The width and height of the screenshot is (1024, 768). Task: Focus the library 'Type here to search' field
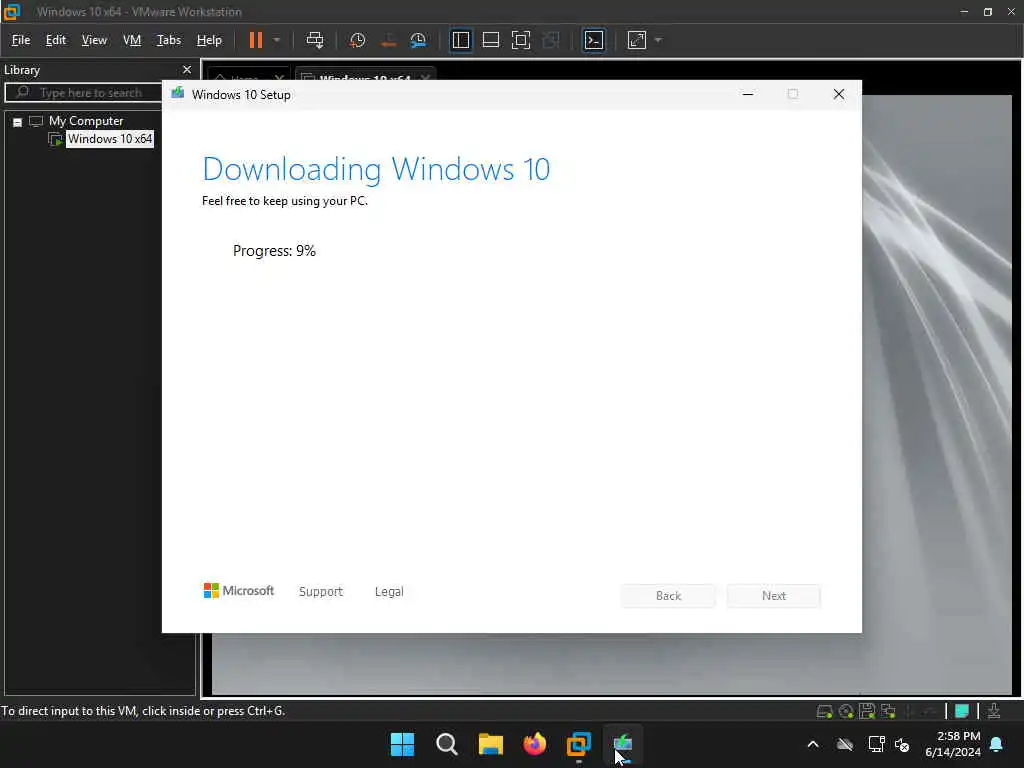coord(84,93)
